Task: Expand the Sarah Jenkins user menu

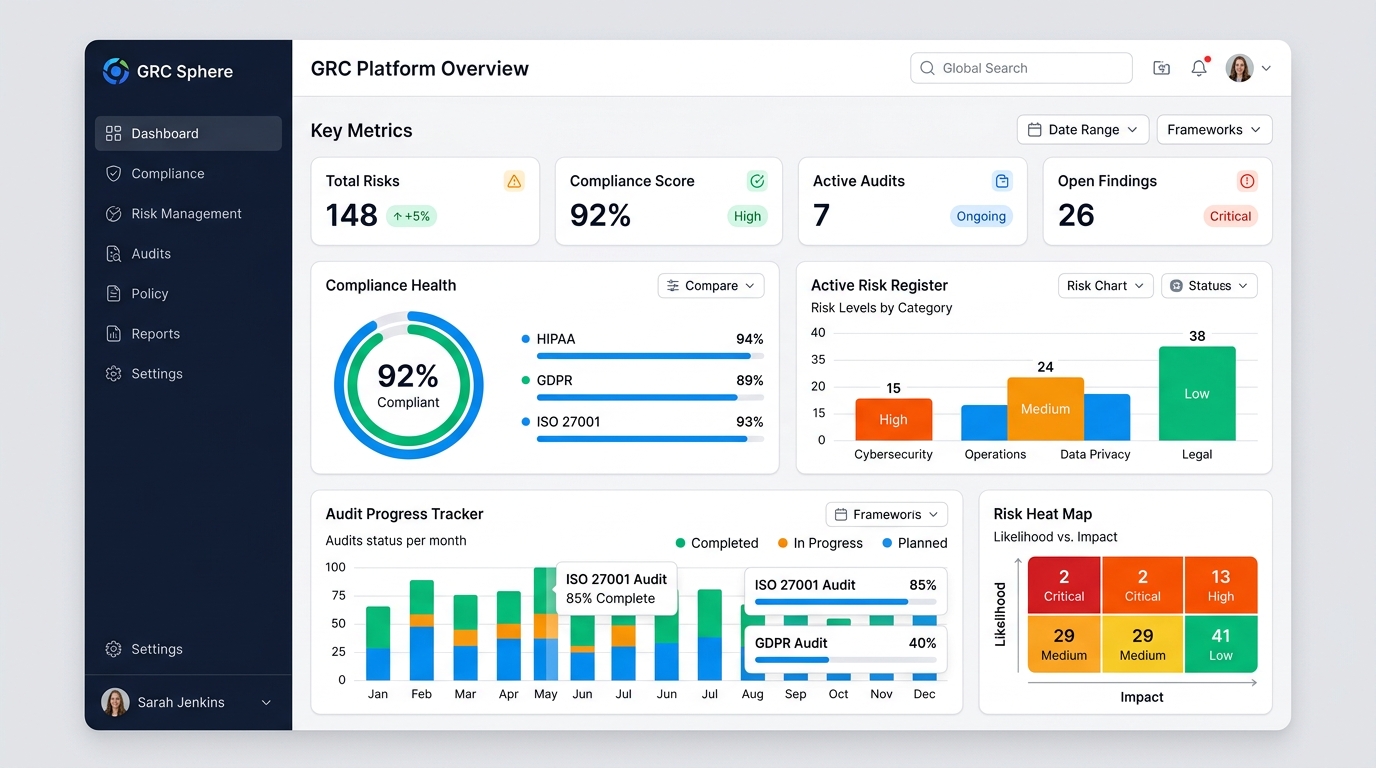Action: tap(266, 702)
